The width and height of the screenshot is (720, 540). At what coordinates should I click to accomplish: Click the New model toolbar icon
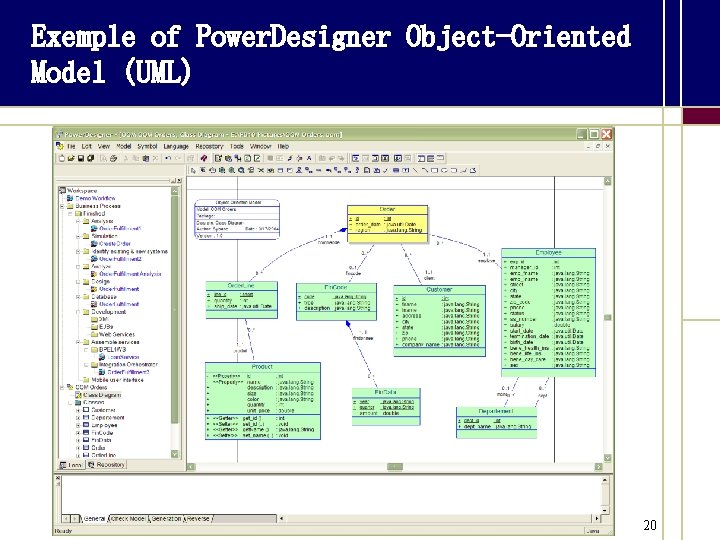tap(62, 158)
